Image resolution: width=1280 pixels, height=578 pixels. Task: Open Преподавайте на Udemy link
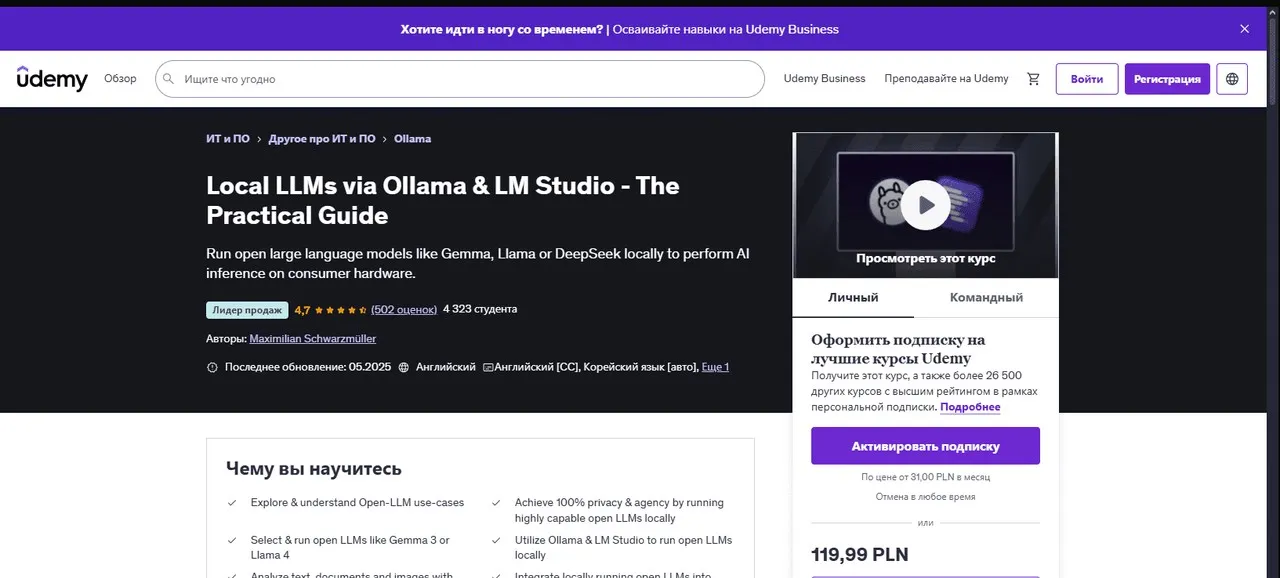(x=946, y=79)
